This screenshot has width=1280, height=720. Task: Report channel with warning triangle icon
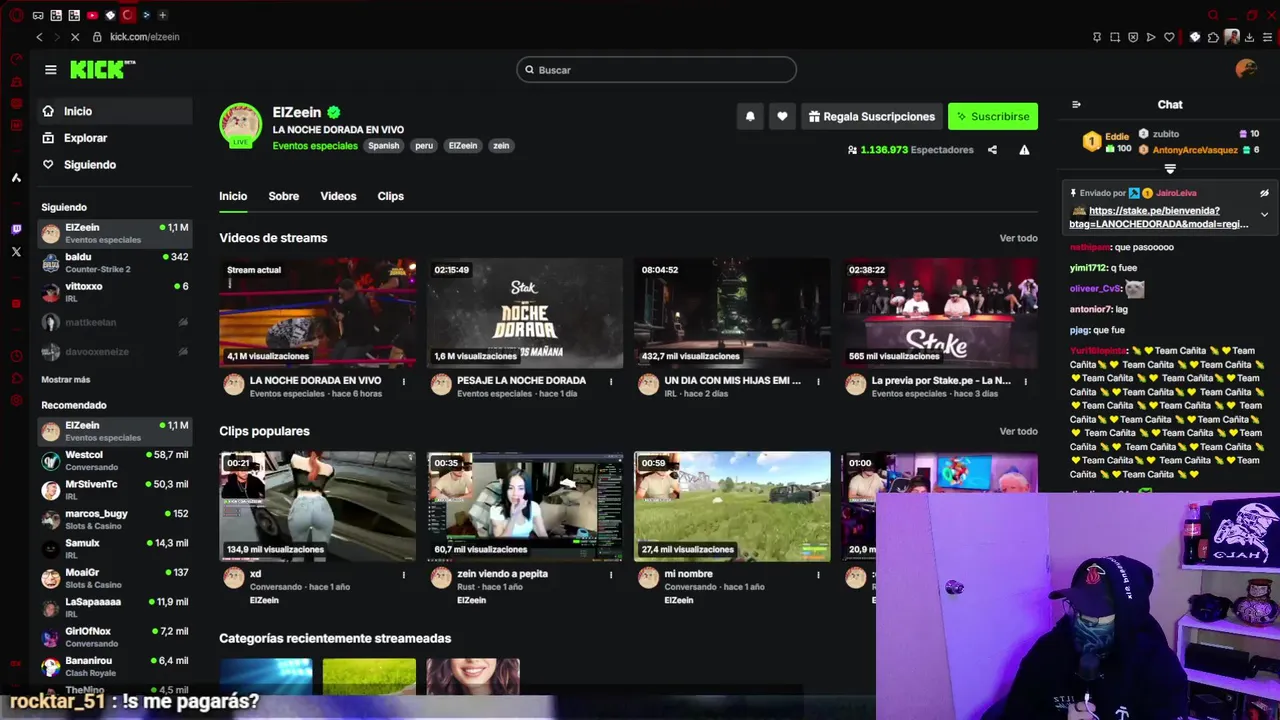[1024, 150]
